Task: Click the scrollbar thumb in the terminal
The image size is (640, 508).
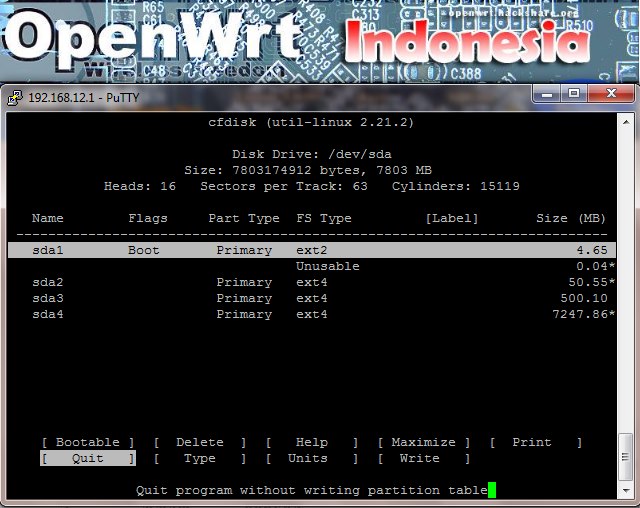Action: (626, 457)
